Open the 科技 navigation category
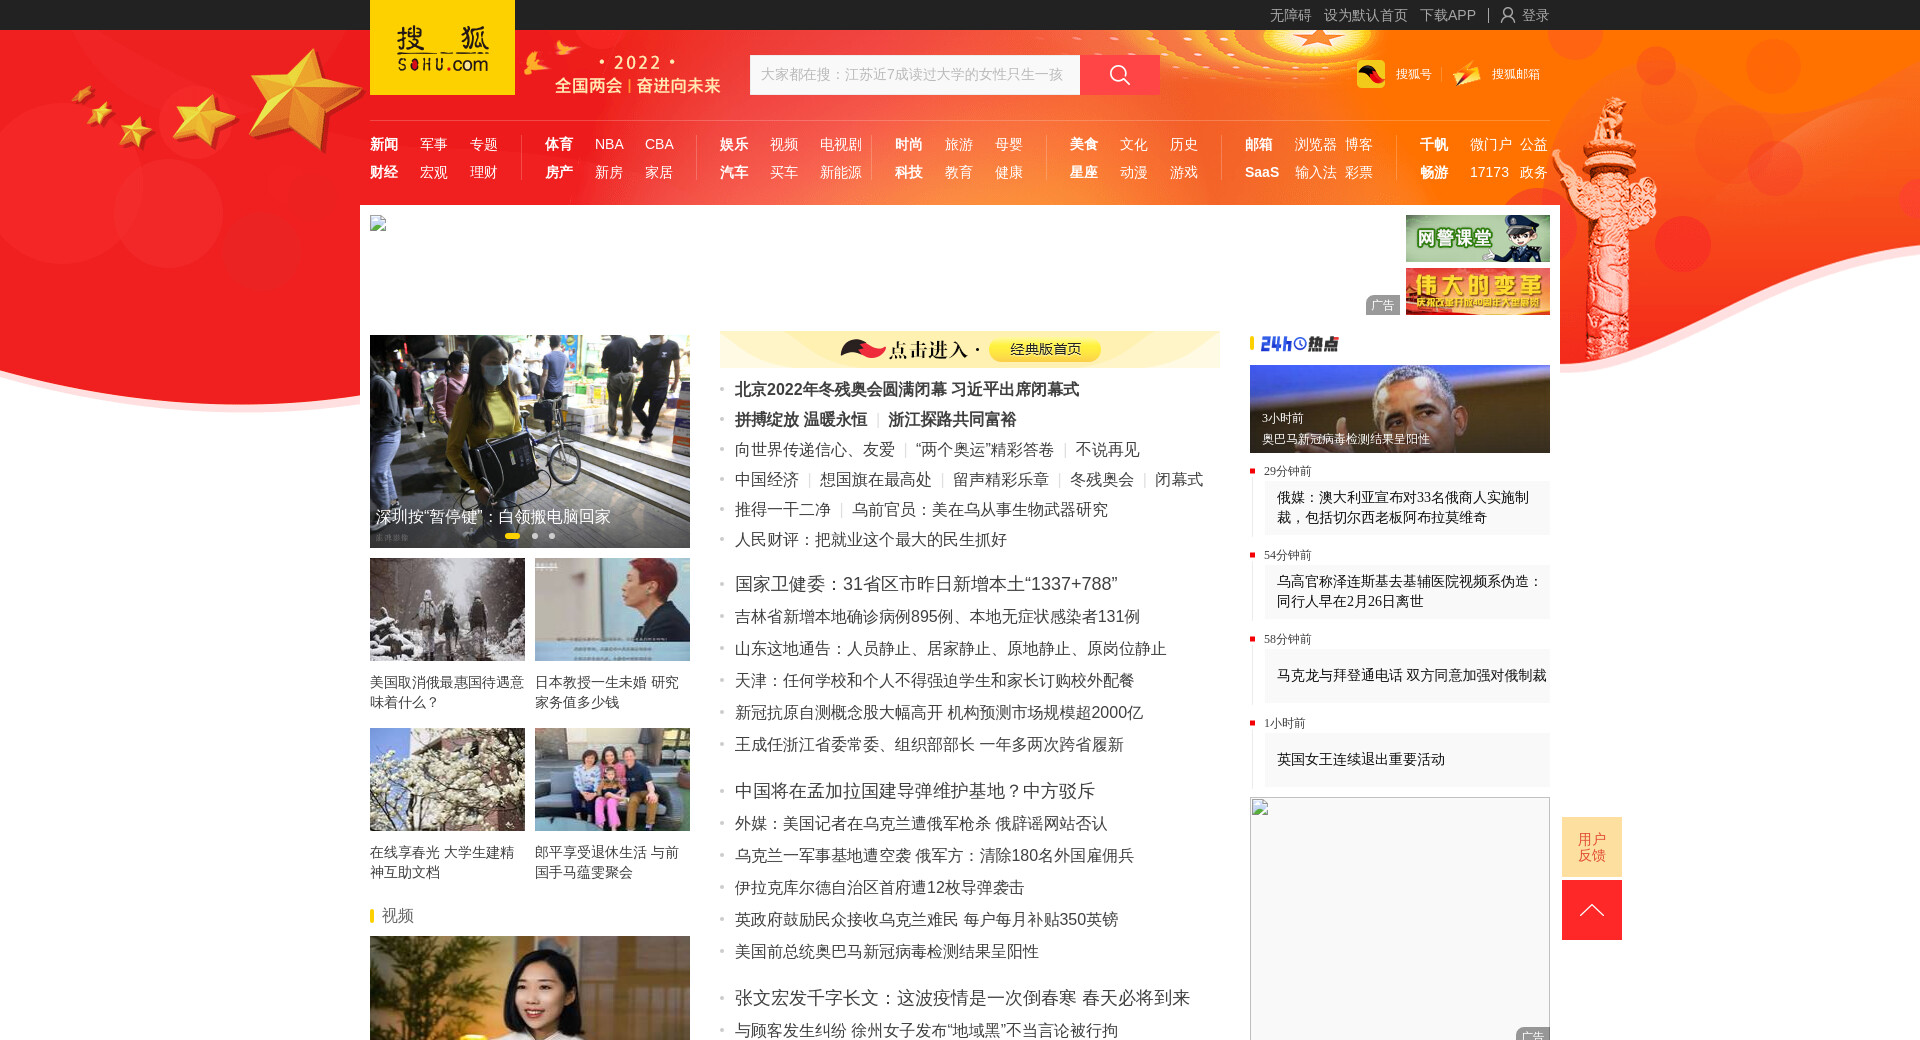The width and height of the screenshot is (1920, 1040). click(909, 172)
